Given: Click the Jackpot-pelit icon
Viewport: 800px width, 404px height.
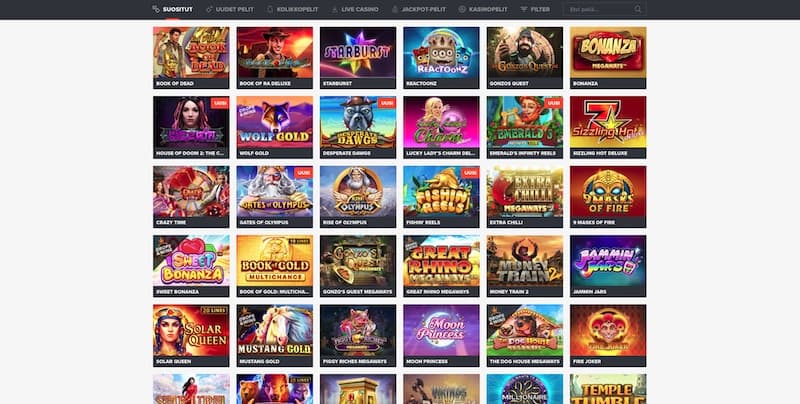Looking at the screenshot, I should point(395,9).
